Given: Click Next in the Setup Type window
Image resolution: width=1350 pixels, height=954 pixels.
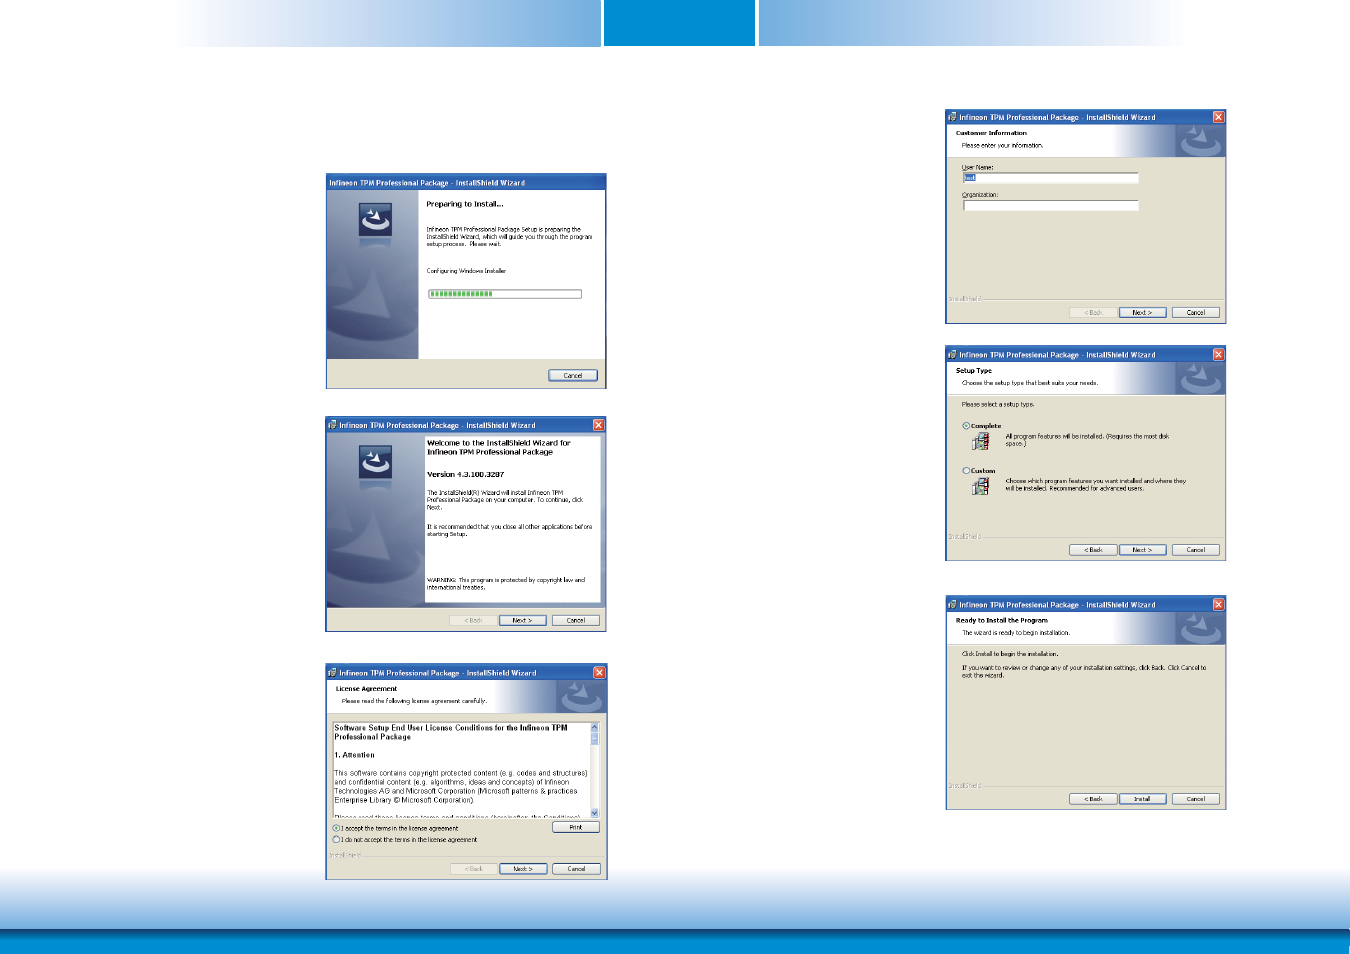Looking at the screenshot, I should [x=1143, y=550].
